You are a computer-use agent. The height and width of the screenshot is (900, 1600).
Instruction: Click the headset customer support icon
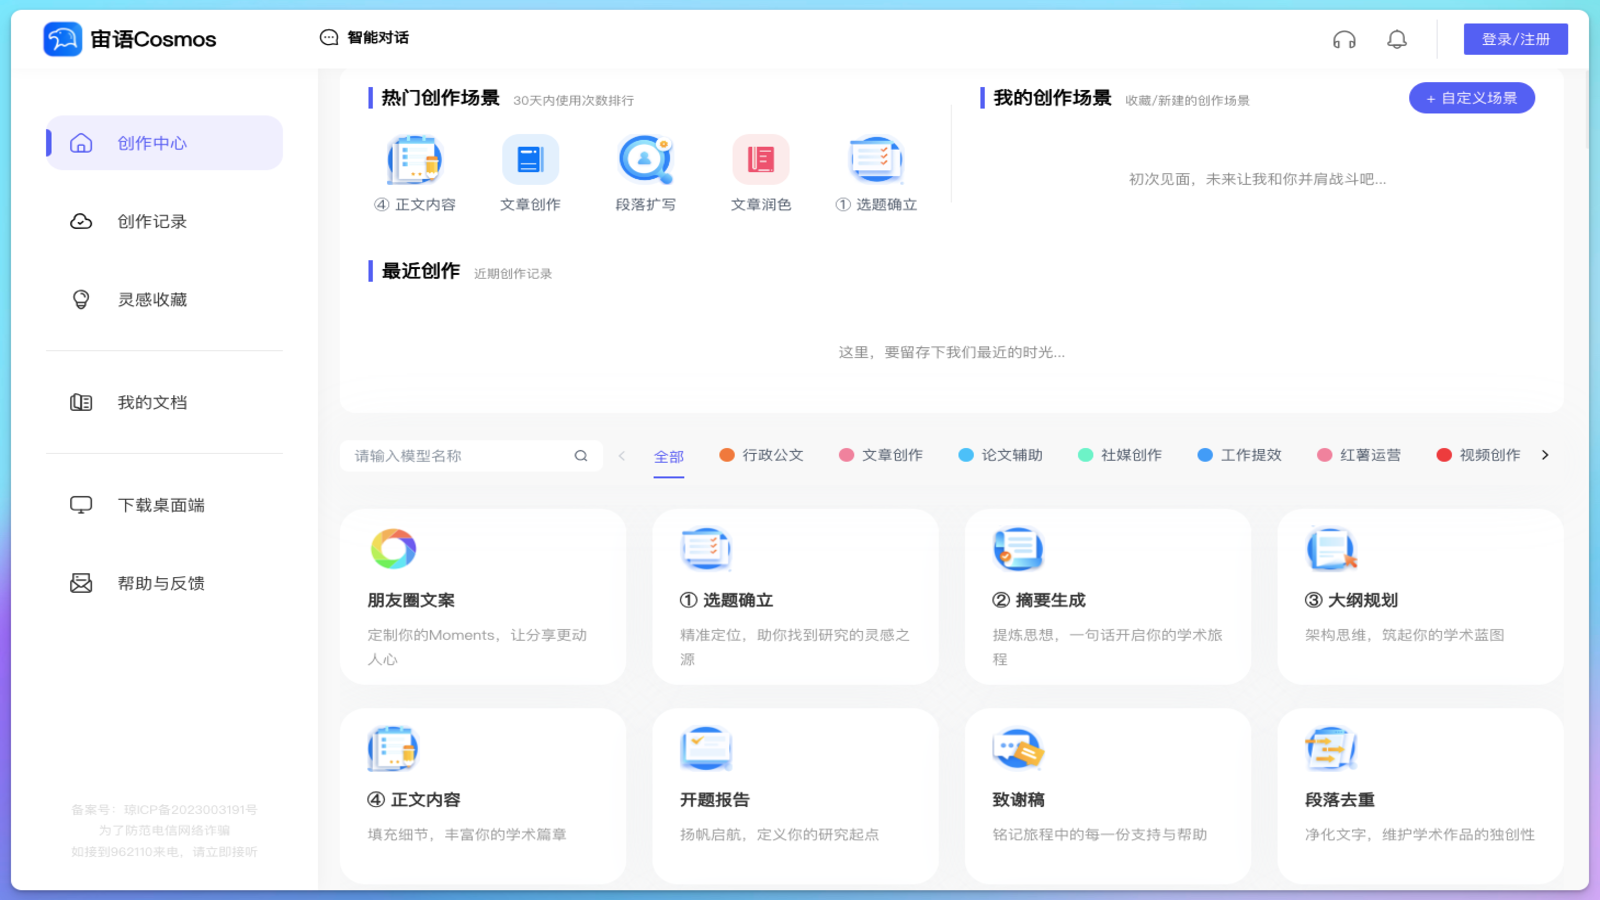coord(1344,40)
